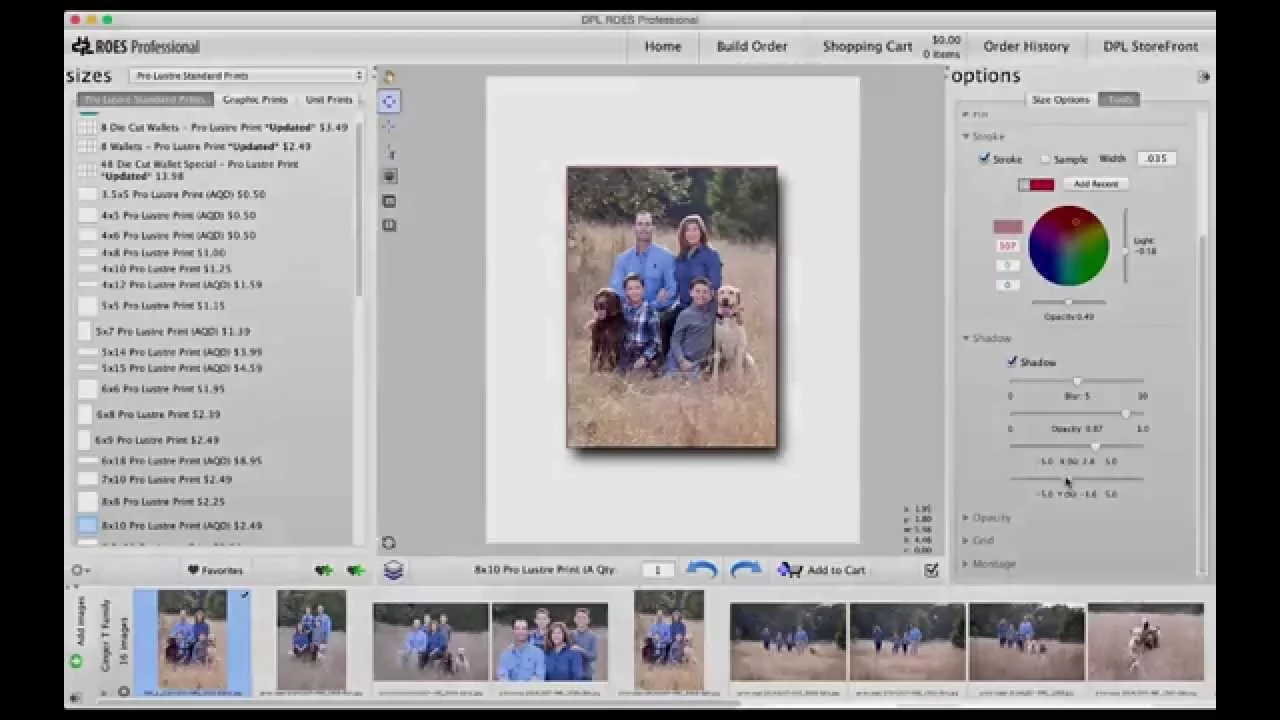Screen dimensions: 1280x720
Task: Click the shadow Blur slider handle
Action: pos(1077,381)
